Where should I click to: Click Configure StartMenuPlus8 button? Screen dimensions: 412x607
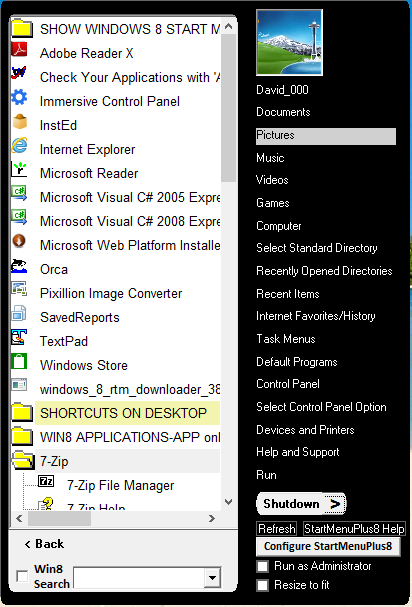[328, 547]
